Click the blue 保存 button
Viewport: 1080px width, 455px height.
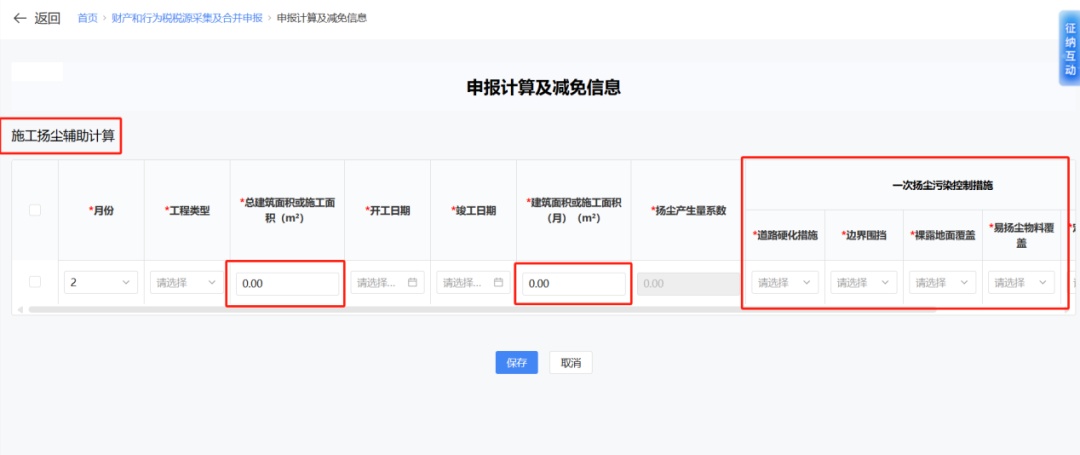pos(517,363)
